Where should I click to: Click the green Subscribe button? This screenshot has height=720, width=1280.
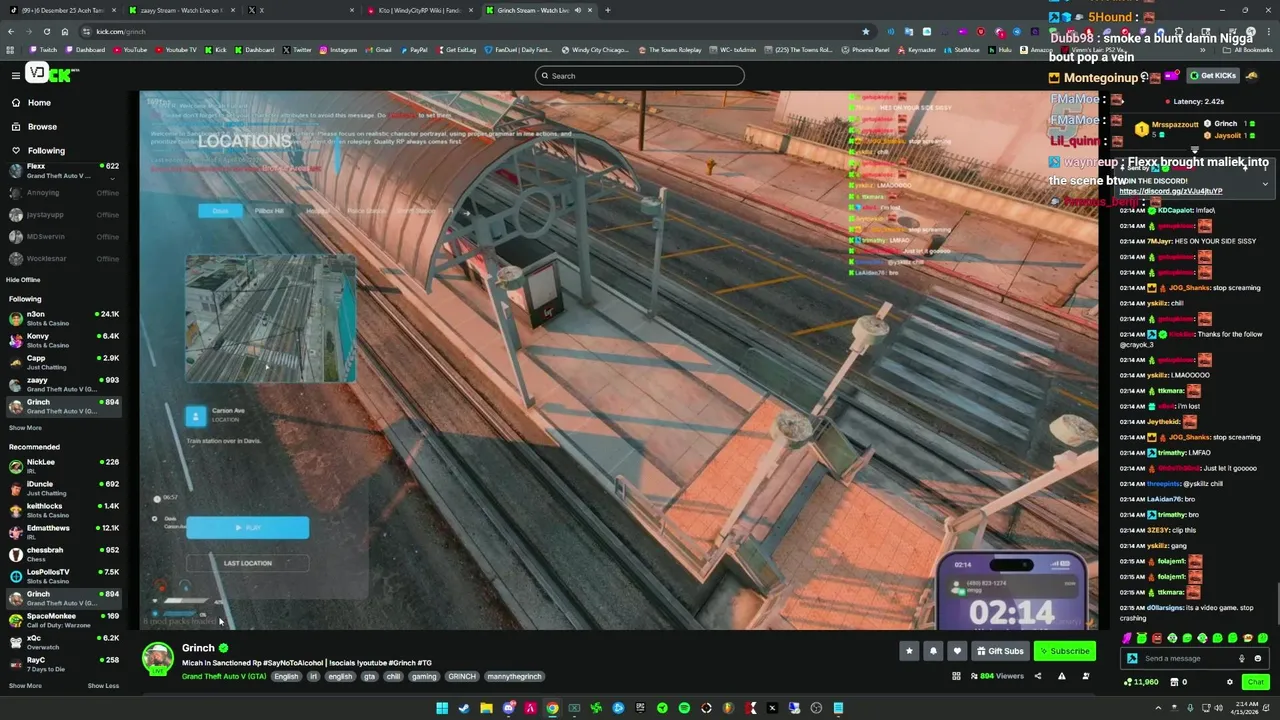click(x=1065, y=651)
